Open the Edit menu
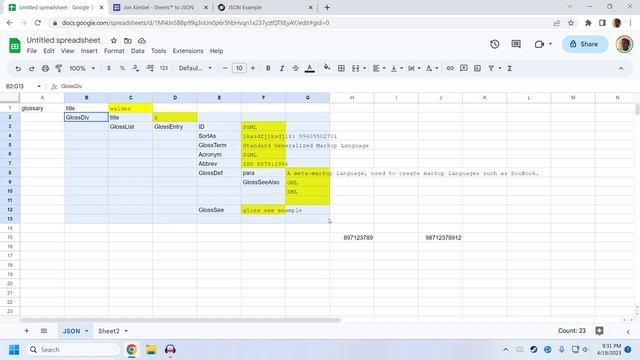Viewport: 640px width, 360px height. 49,51
